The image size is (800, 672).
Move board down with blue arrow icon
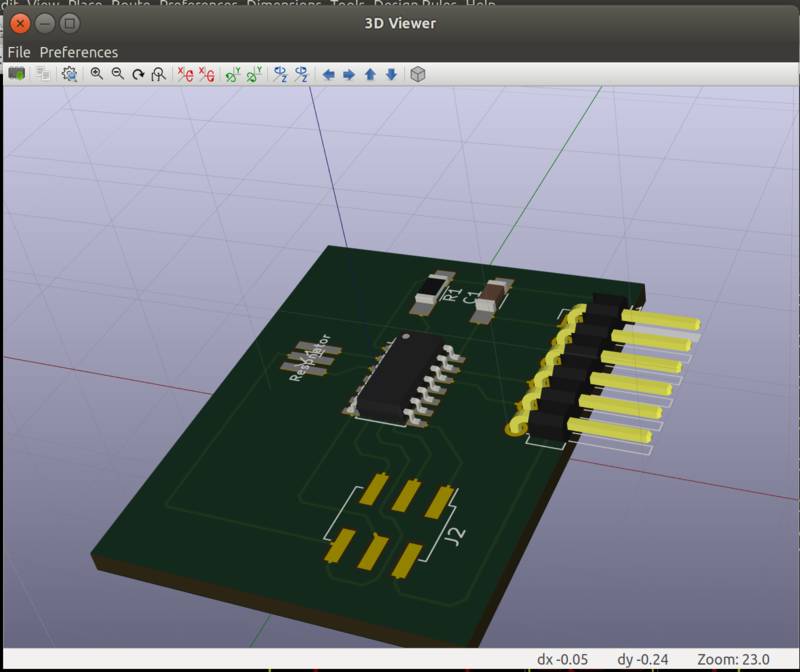tap(391, 74)
